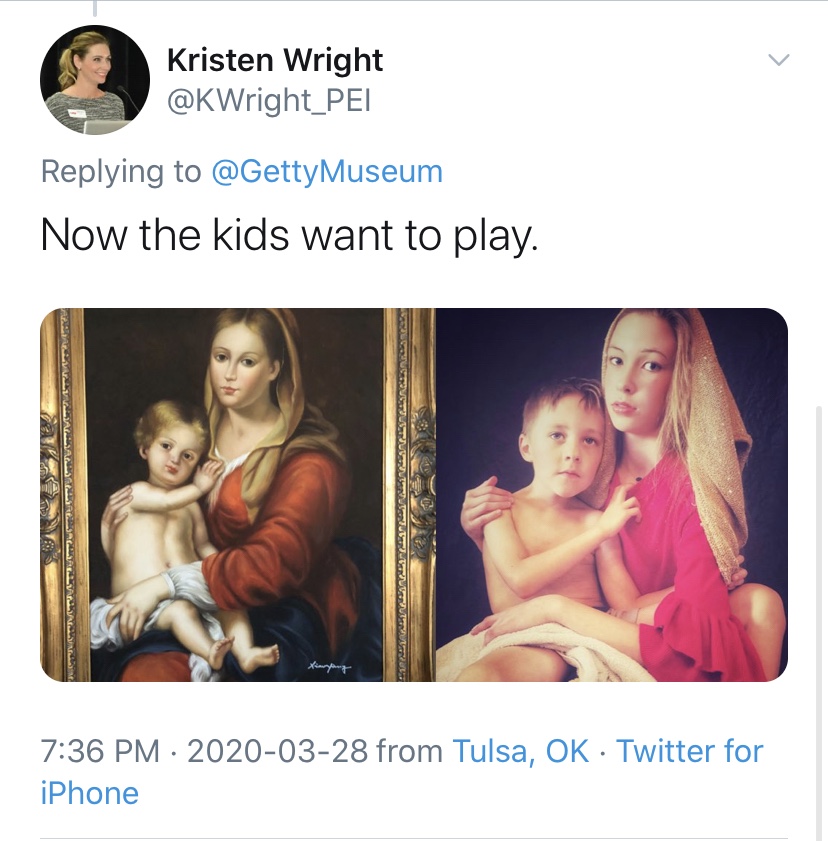Screen dimensions: 828x841
Task: Open the @KWright_PEI handle
Action: click(268, 102)
